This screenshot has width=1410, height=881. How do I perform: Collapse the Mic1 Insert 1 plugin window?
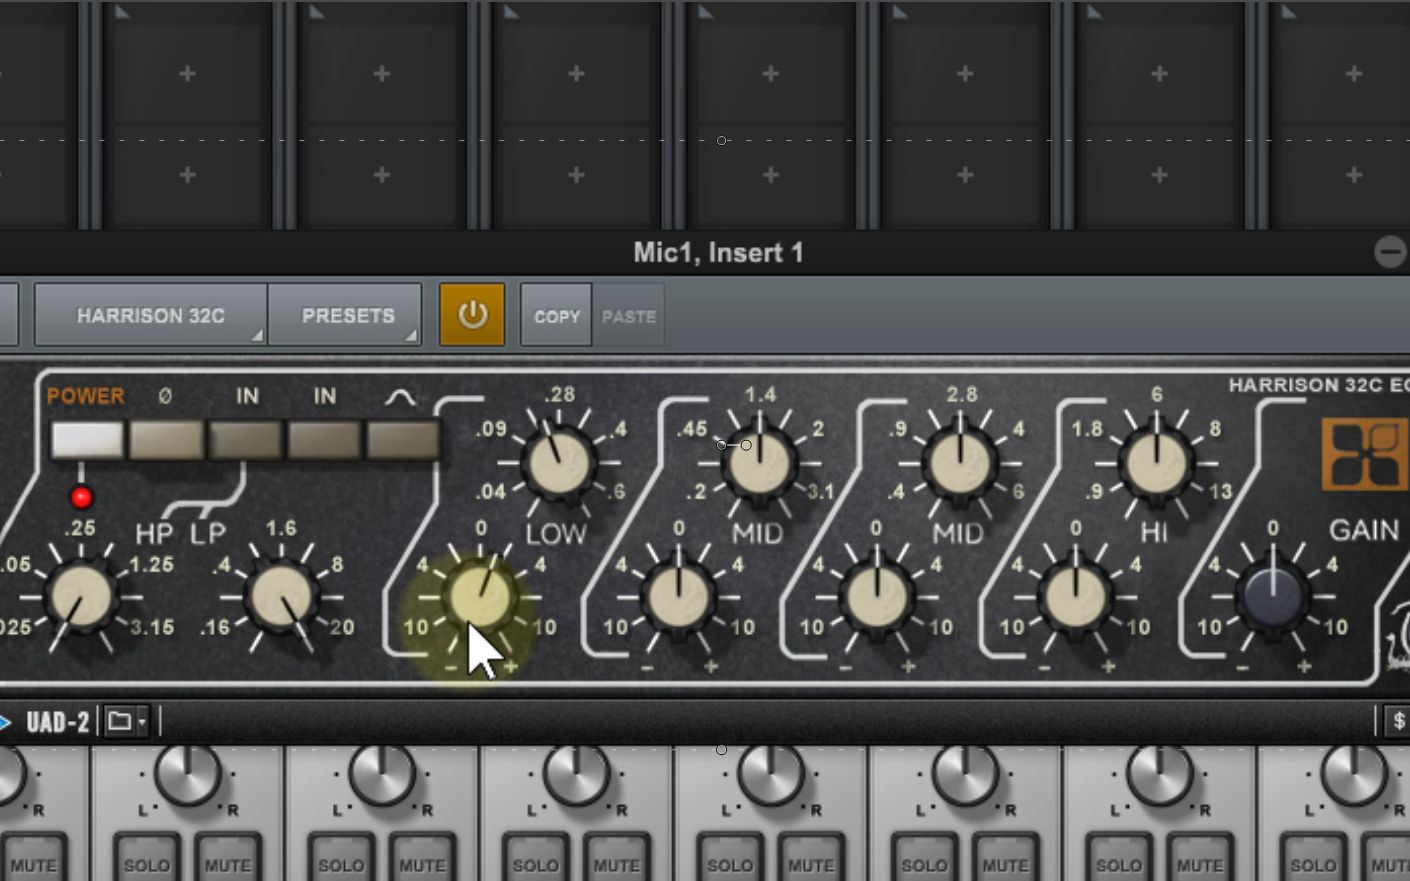point(1390,252)
